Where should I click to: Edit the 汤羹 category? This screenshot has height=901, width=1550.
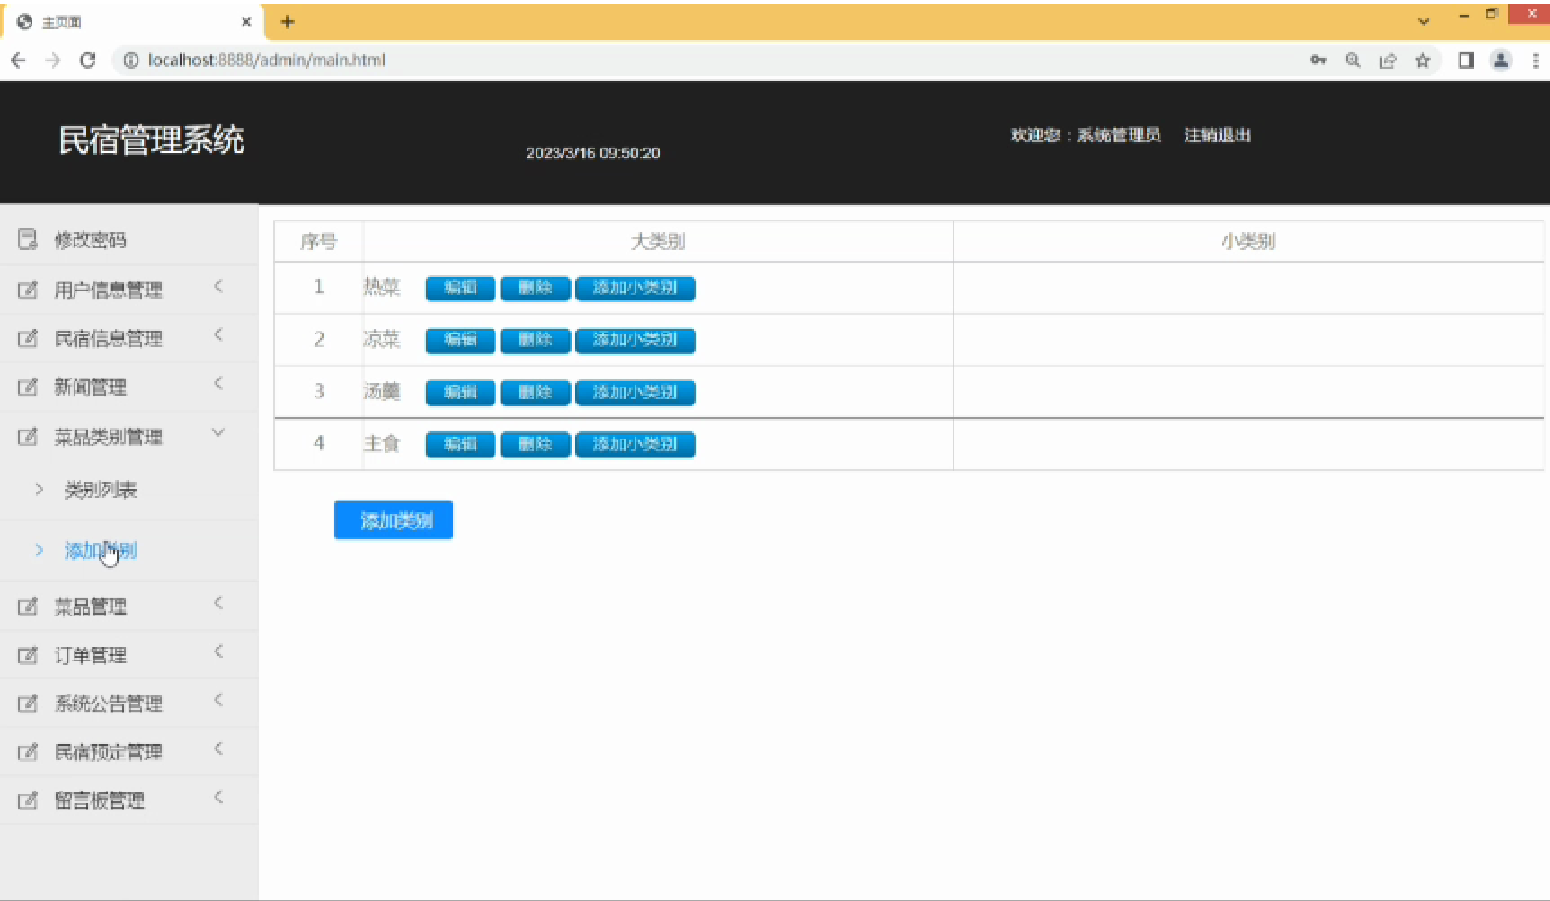(x=460, y=392)
